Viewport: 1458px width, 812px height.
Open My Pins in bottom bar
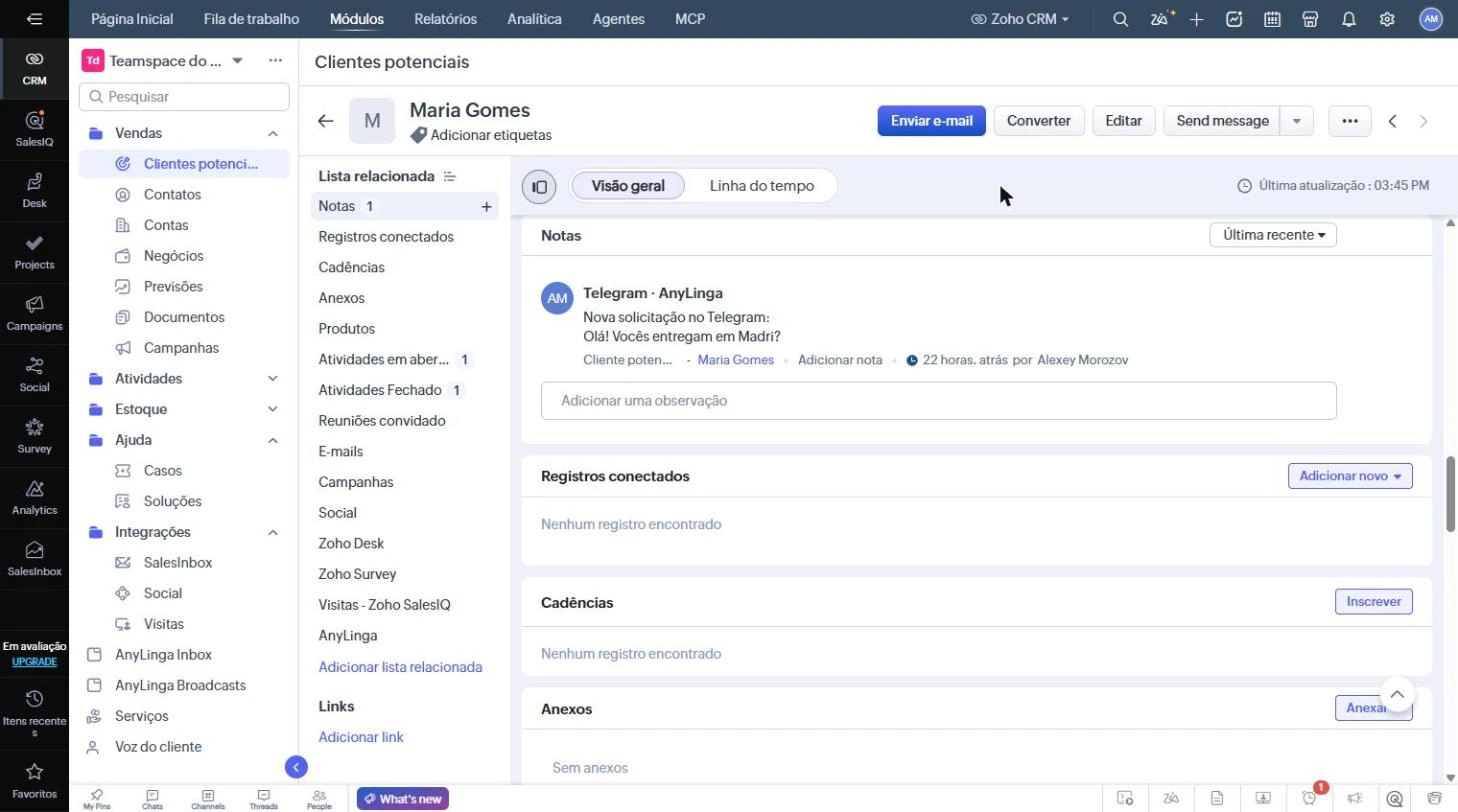tap(97, 799)
